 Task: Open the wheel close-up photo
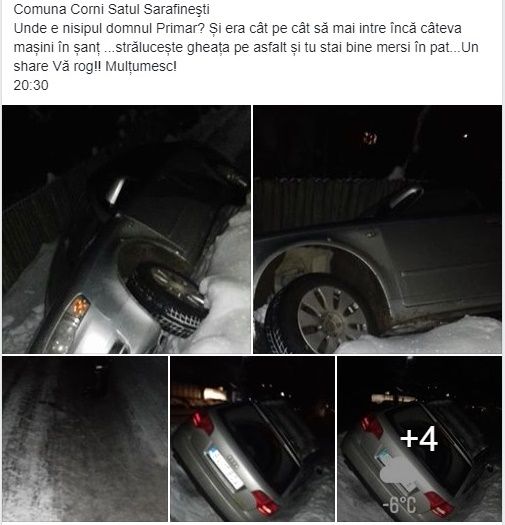point(377,229)
